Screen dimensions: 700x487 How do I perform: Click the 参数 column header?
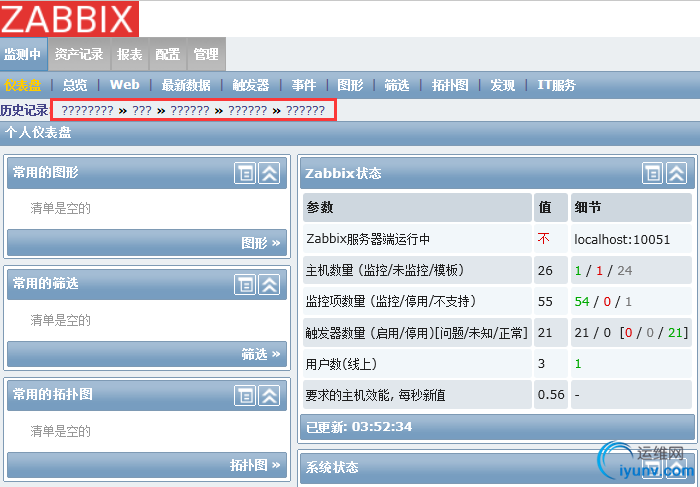(x=417, y=208)
